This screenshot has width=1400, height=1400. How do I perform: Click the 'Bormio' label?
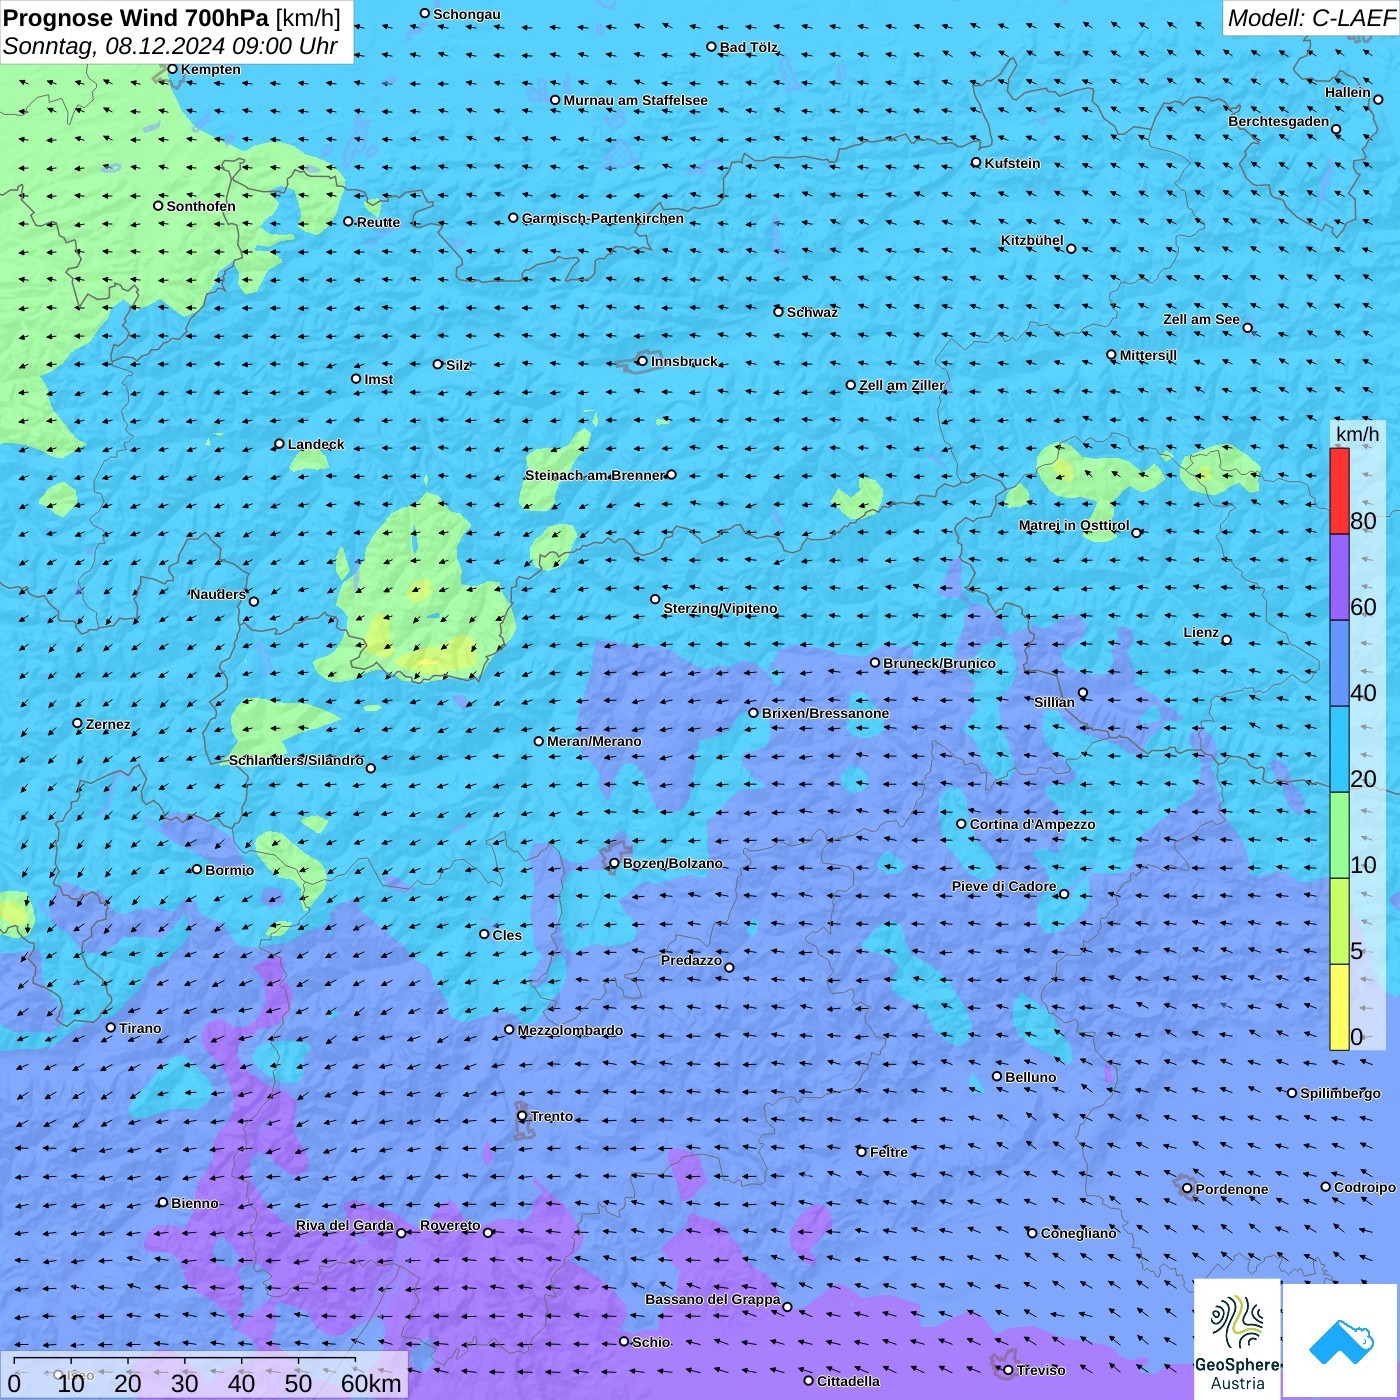[229, 870]
